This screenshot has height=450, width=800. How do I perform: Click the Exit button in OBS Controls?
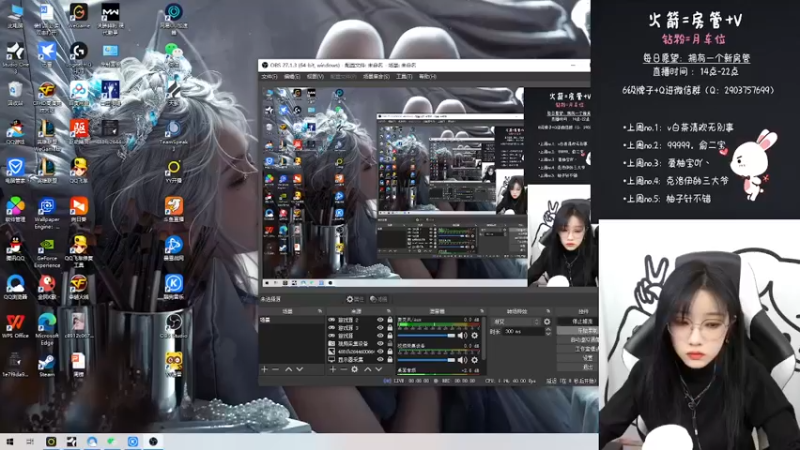tap(578, 367)
